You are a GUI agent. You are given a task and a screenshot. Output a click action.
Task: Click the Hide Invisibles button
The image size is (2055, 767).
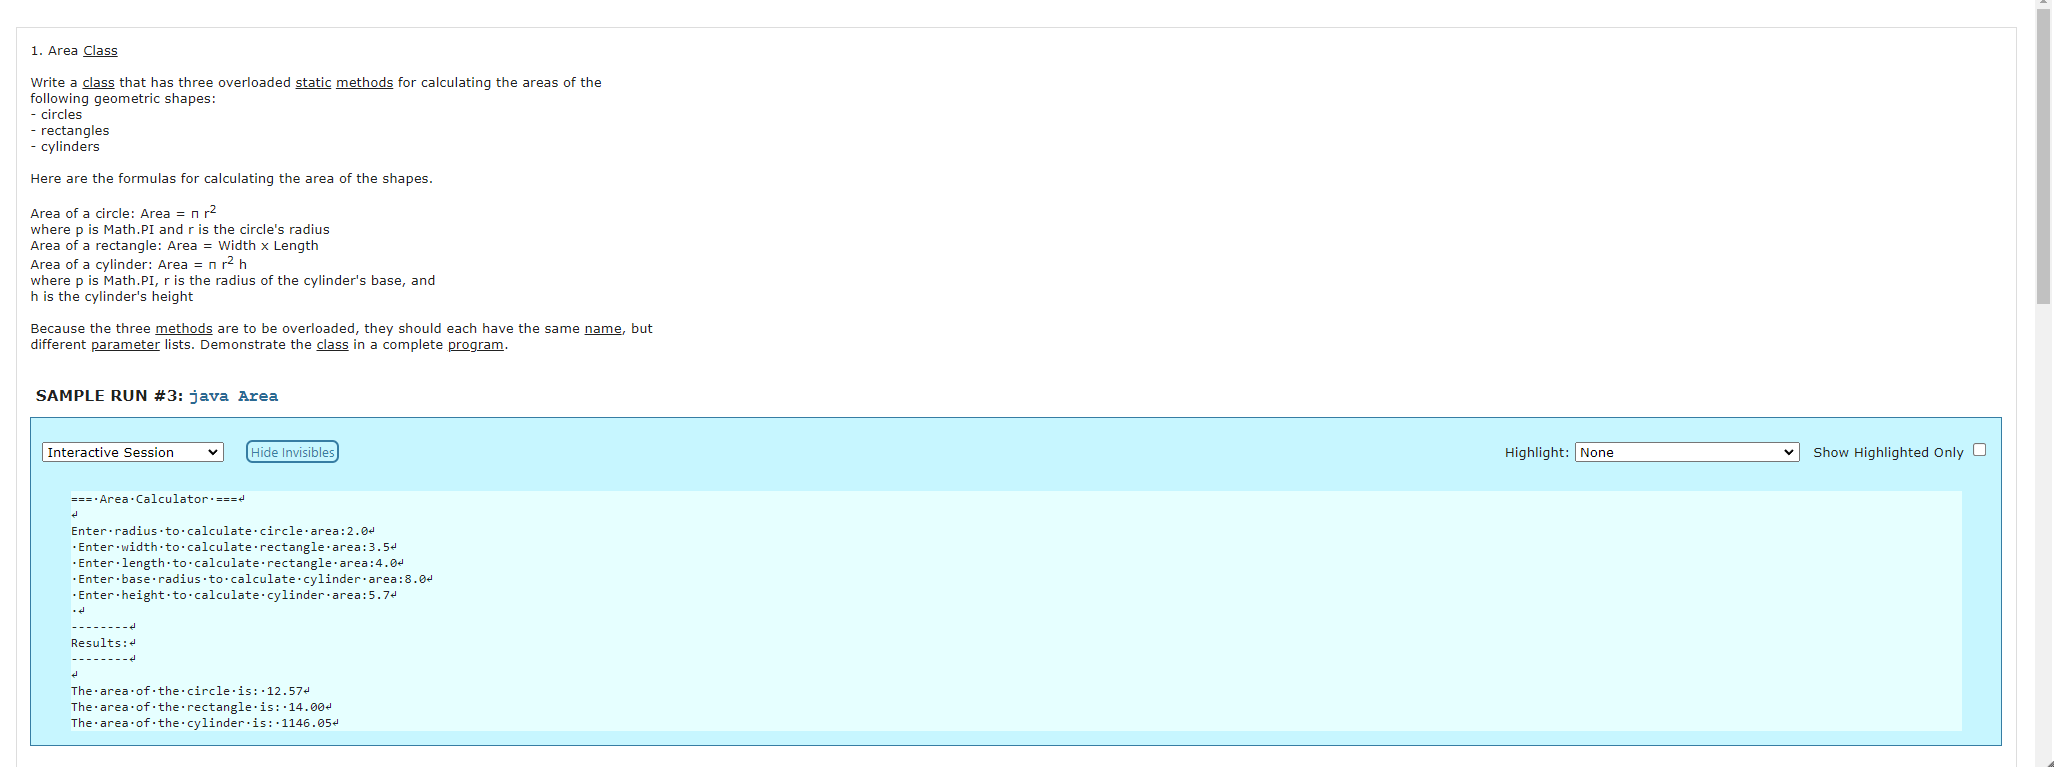point(292,452)
